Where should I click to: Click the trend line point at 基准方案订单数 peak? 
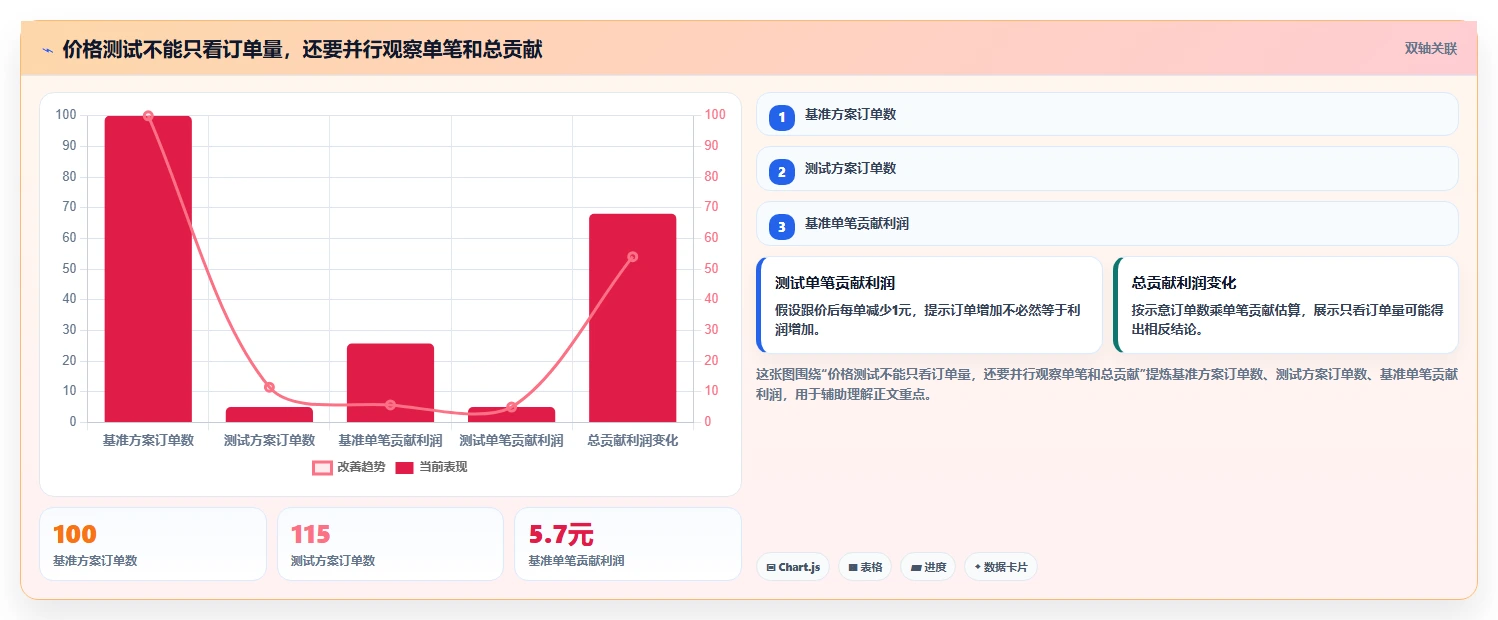click(148, 116)
